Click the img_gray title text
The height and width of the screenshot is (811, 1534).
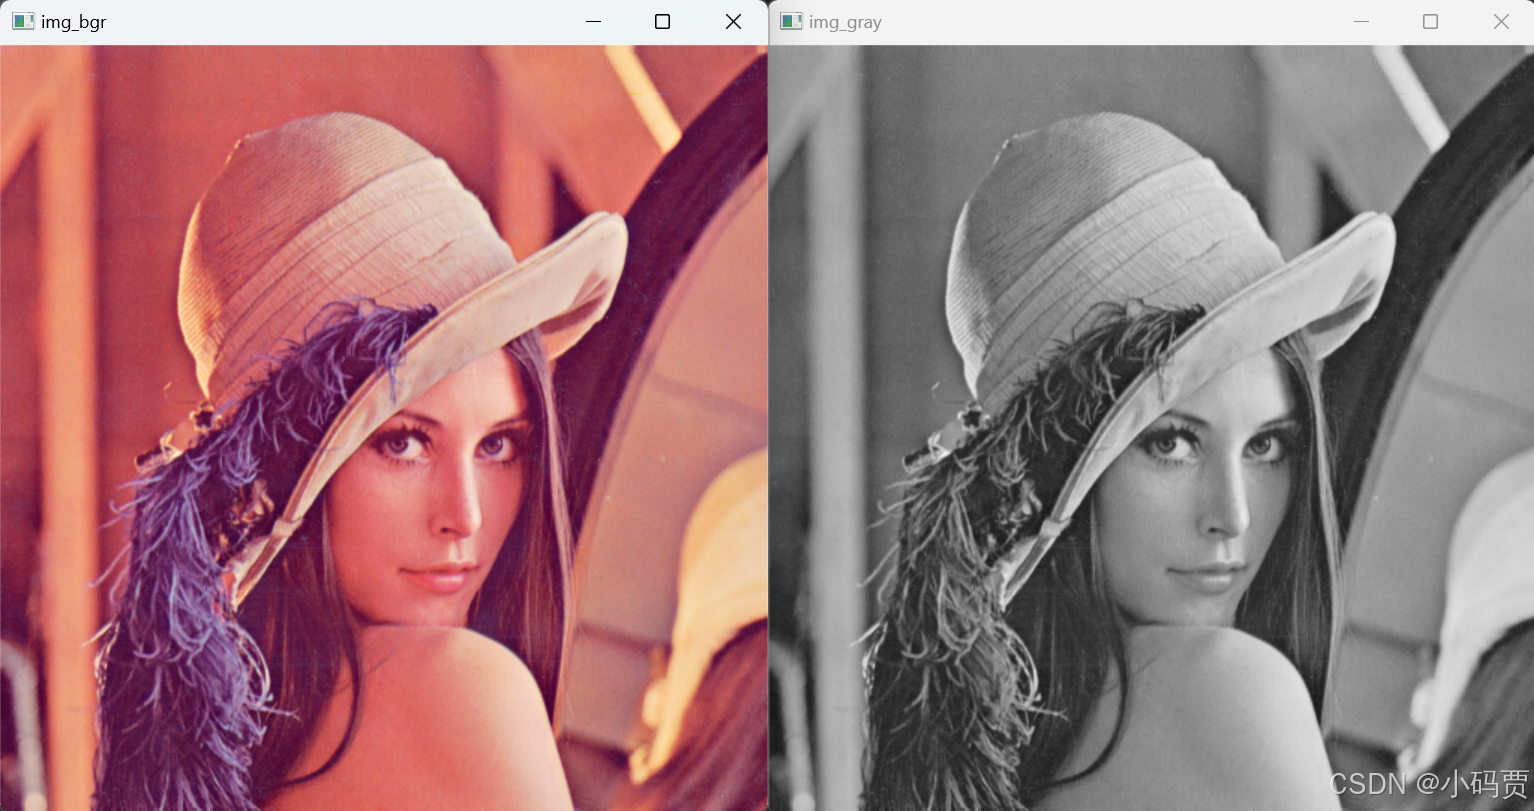click(x=845, y=22)
